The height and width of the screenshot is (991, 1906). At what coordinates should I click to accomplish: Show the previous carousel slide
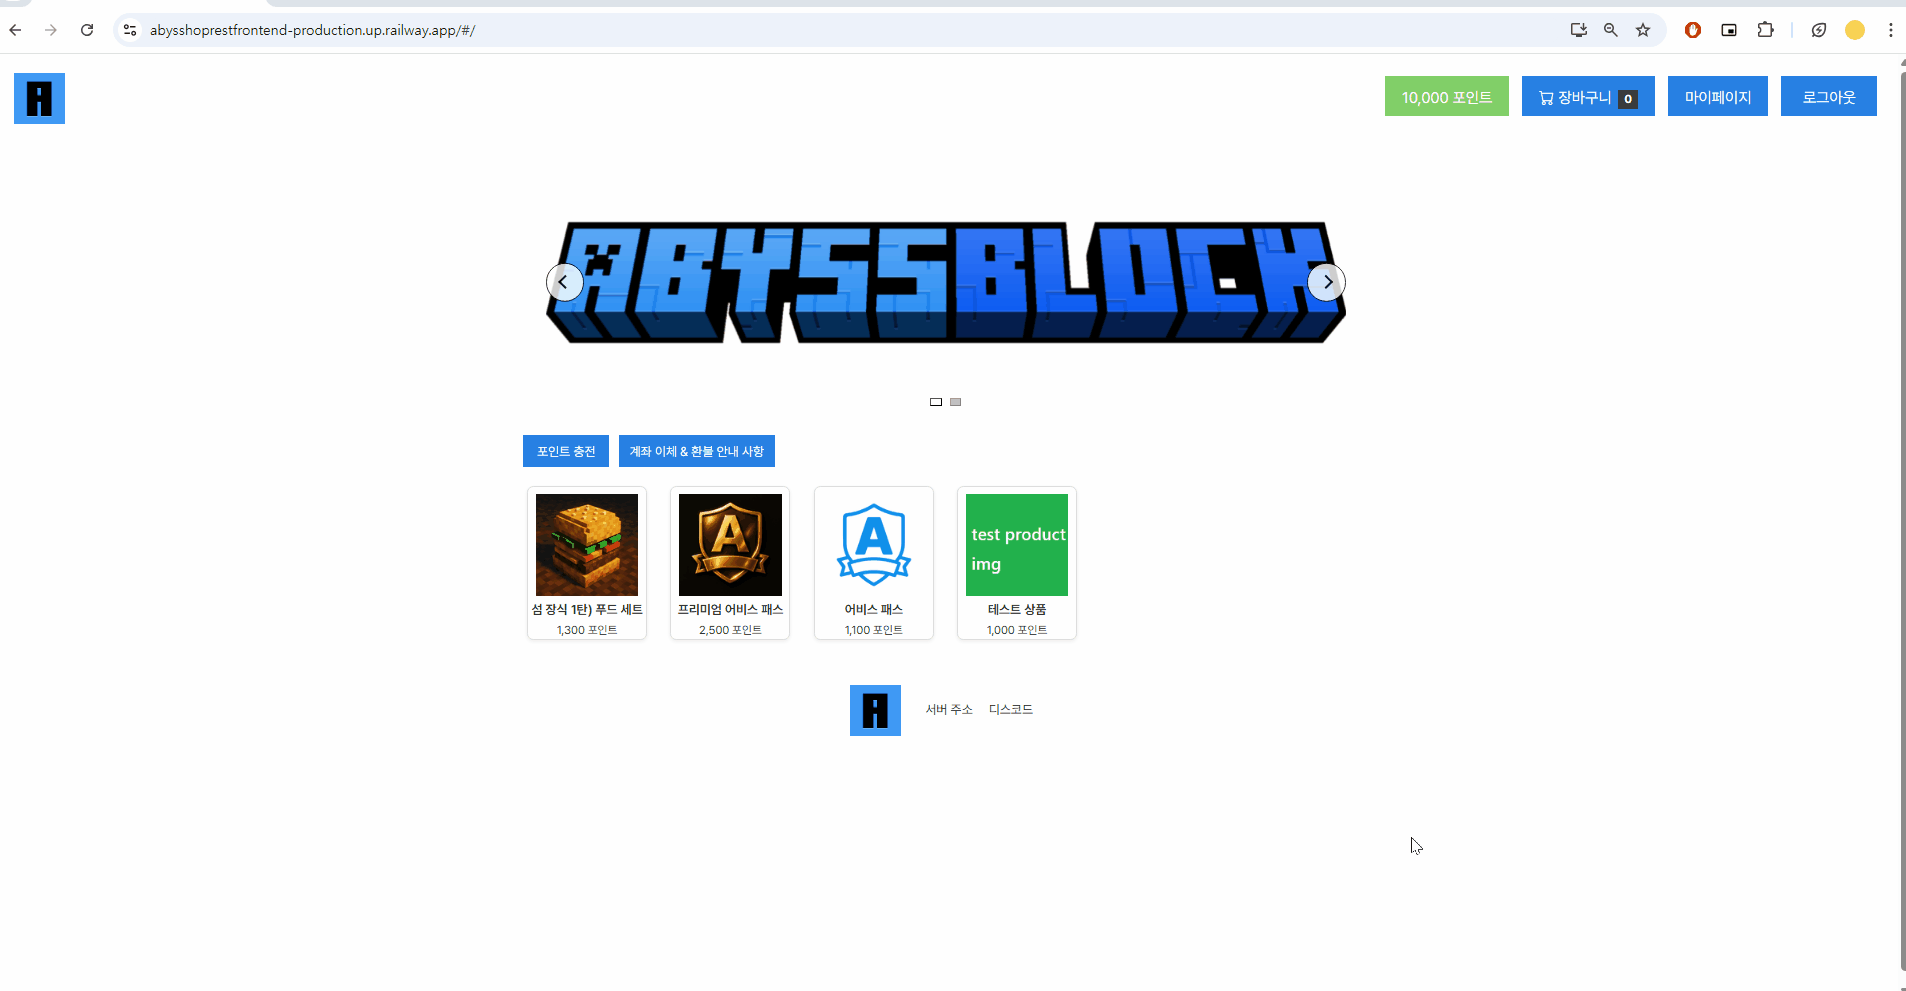564,282
